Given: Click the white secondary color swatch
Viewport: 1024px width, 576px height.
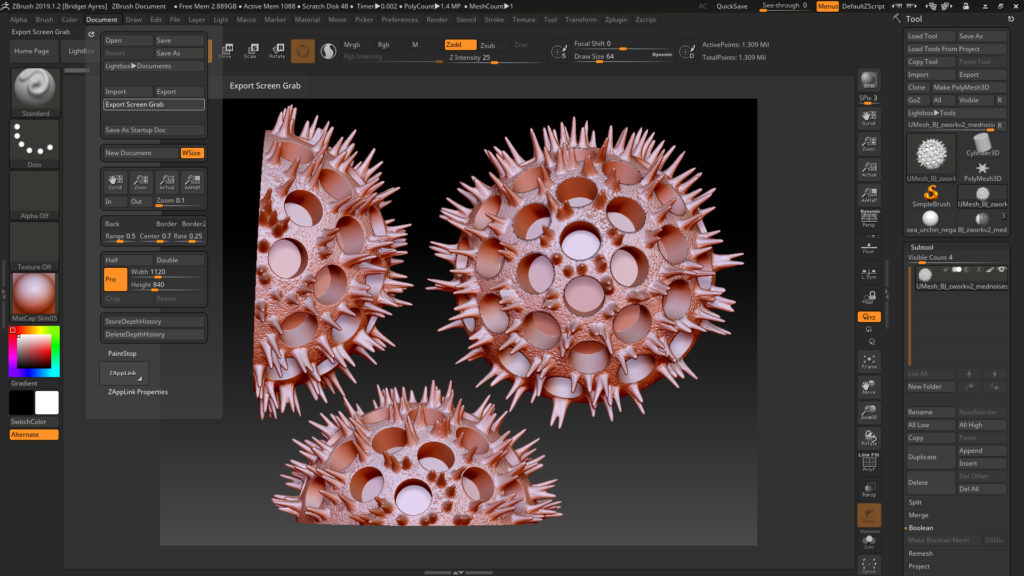Looking at the screenshot, I should pos(46,403).
